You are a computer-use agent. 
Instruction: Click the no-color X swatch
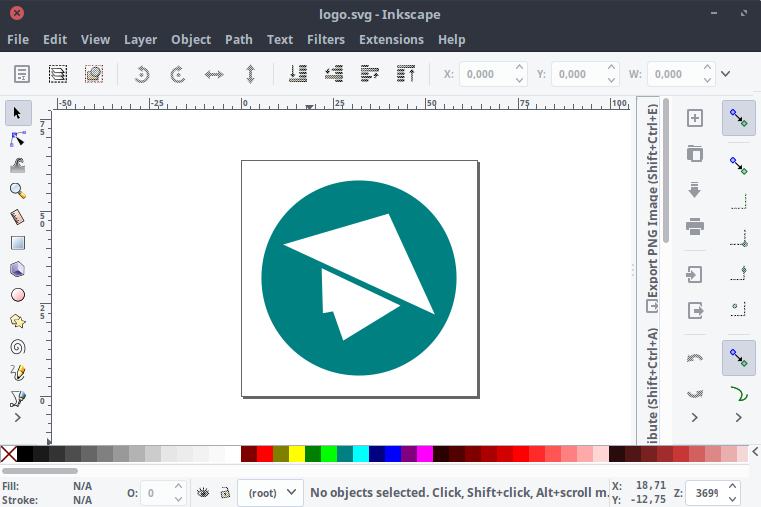(9, 454)
